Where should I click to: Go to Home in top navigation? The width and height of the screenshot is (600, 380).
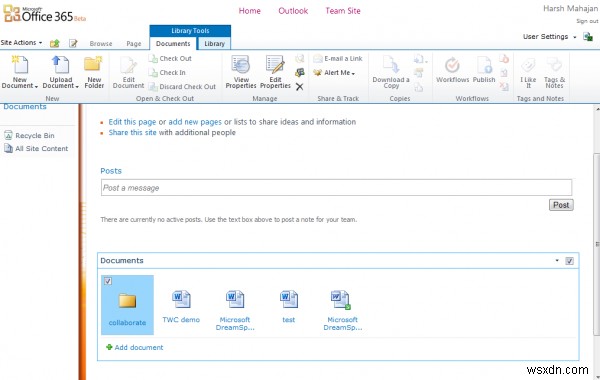coord(249,11)
